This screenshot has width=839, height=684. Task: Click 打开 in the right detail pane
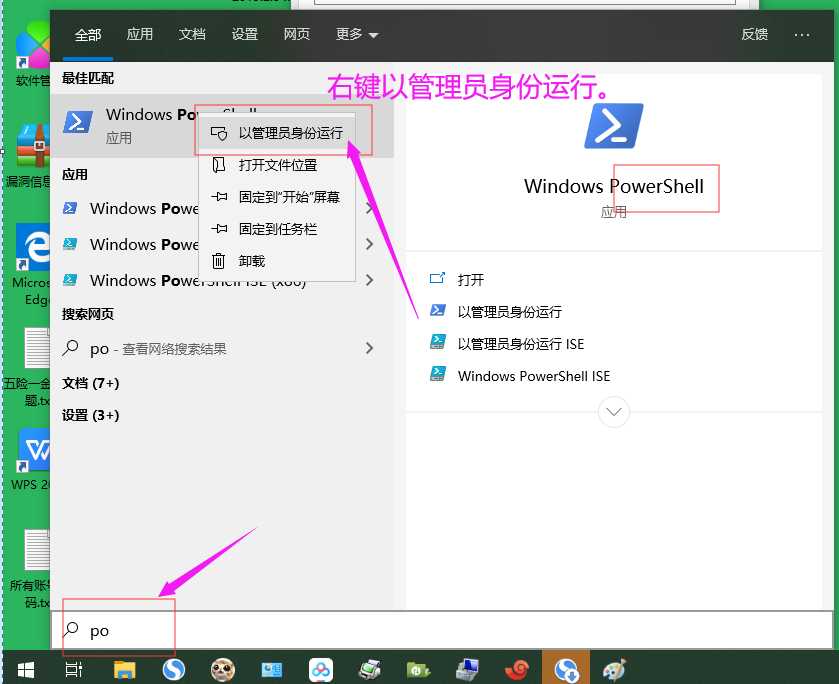pos(470,279)
